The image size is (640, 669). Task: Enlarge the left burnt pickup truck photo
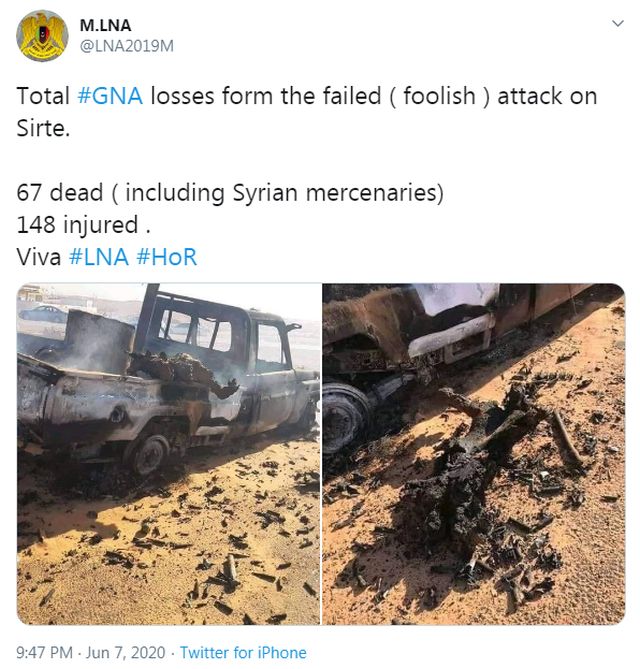[x=168, y=454]
